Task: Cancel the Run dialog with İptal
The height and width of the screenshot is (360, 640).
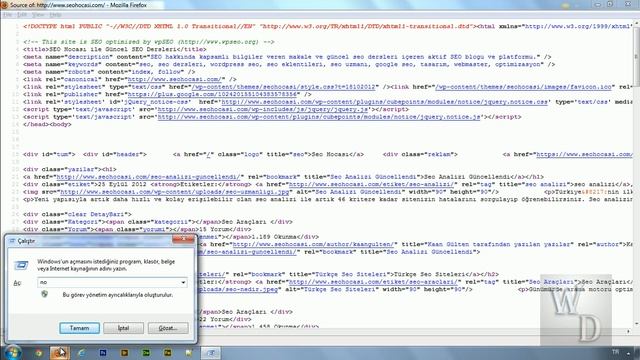Action: [x=123, y=328]
